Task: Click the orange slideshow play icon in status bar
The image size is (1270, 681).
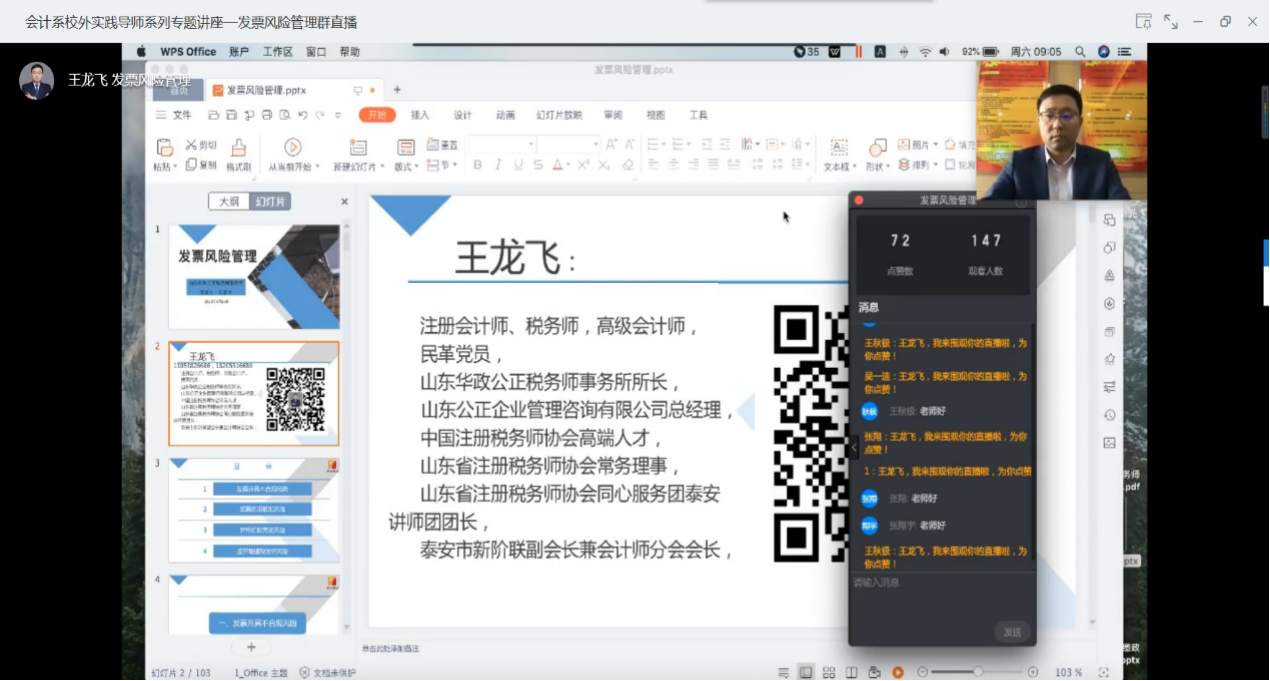Action: click(897, 672)
